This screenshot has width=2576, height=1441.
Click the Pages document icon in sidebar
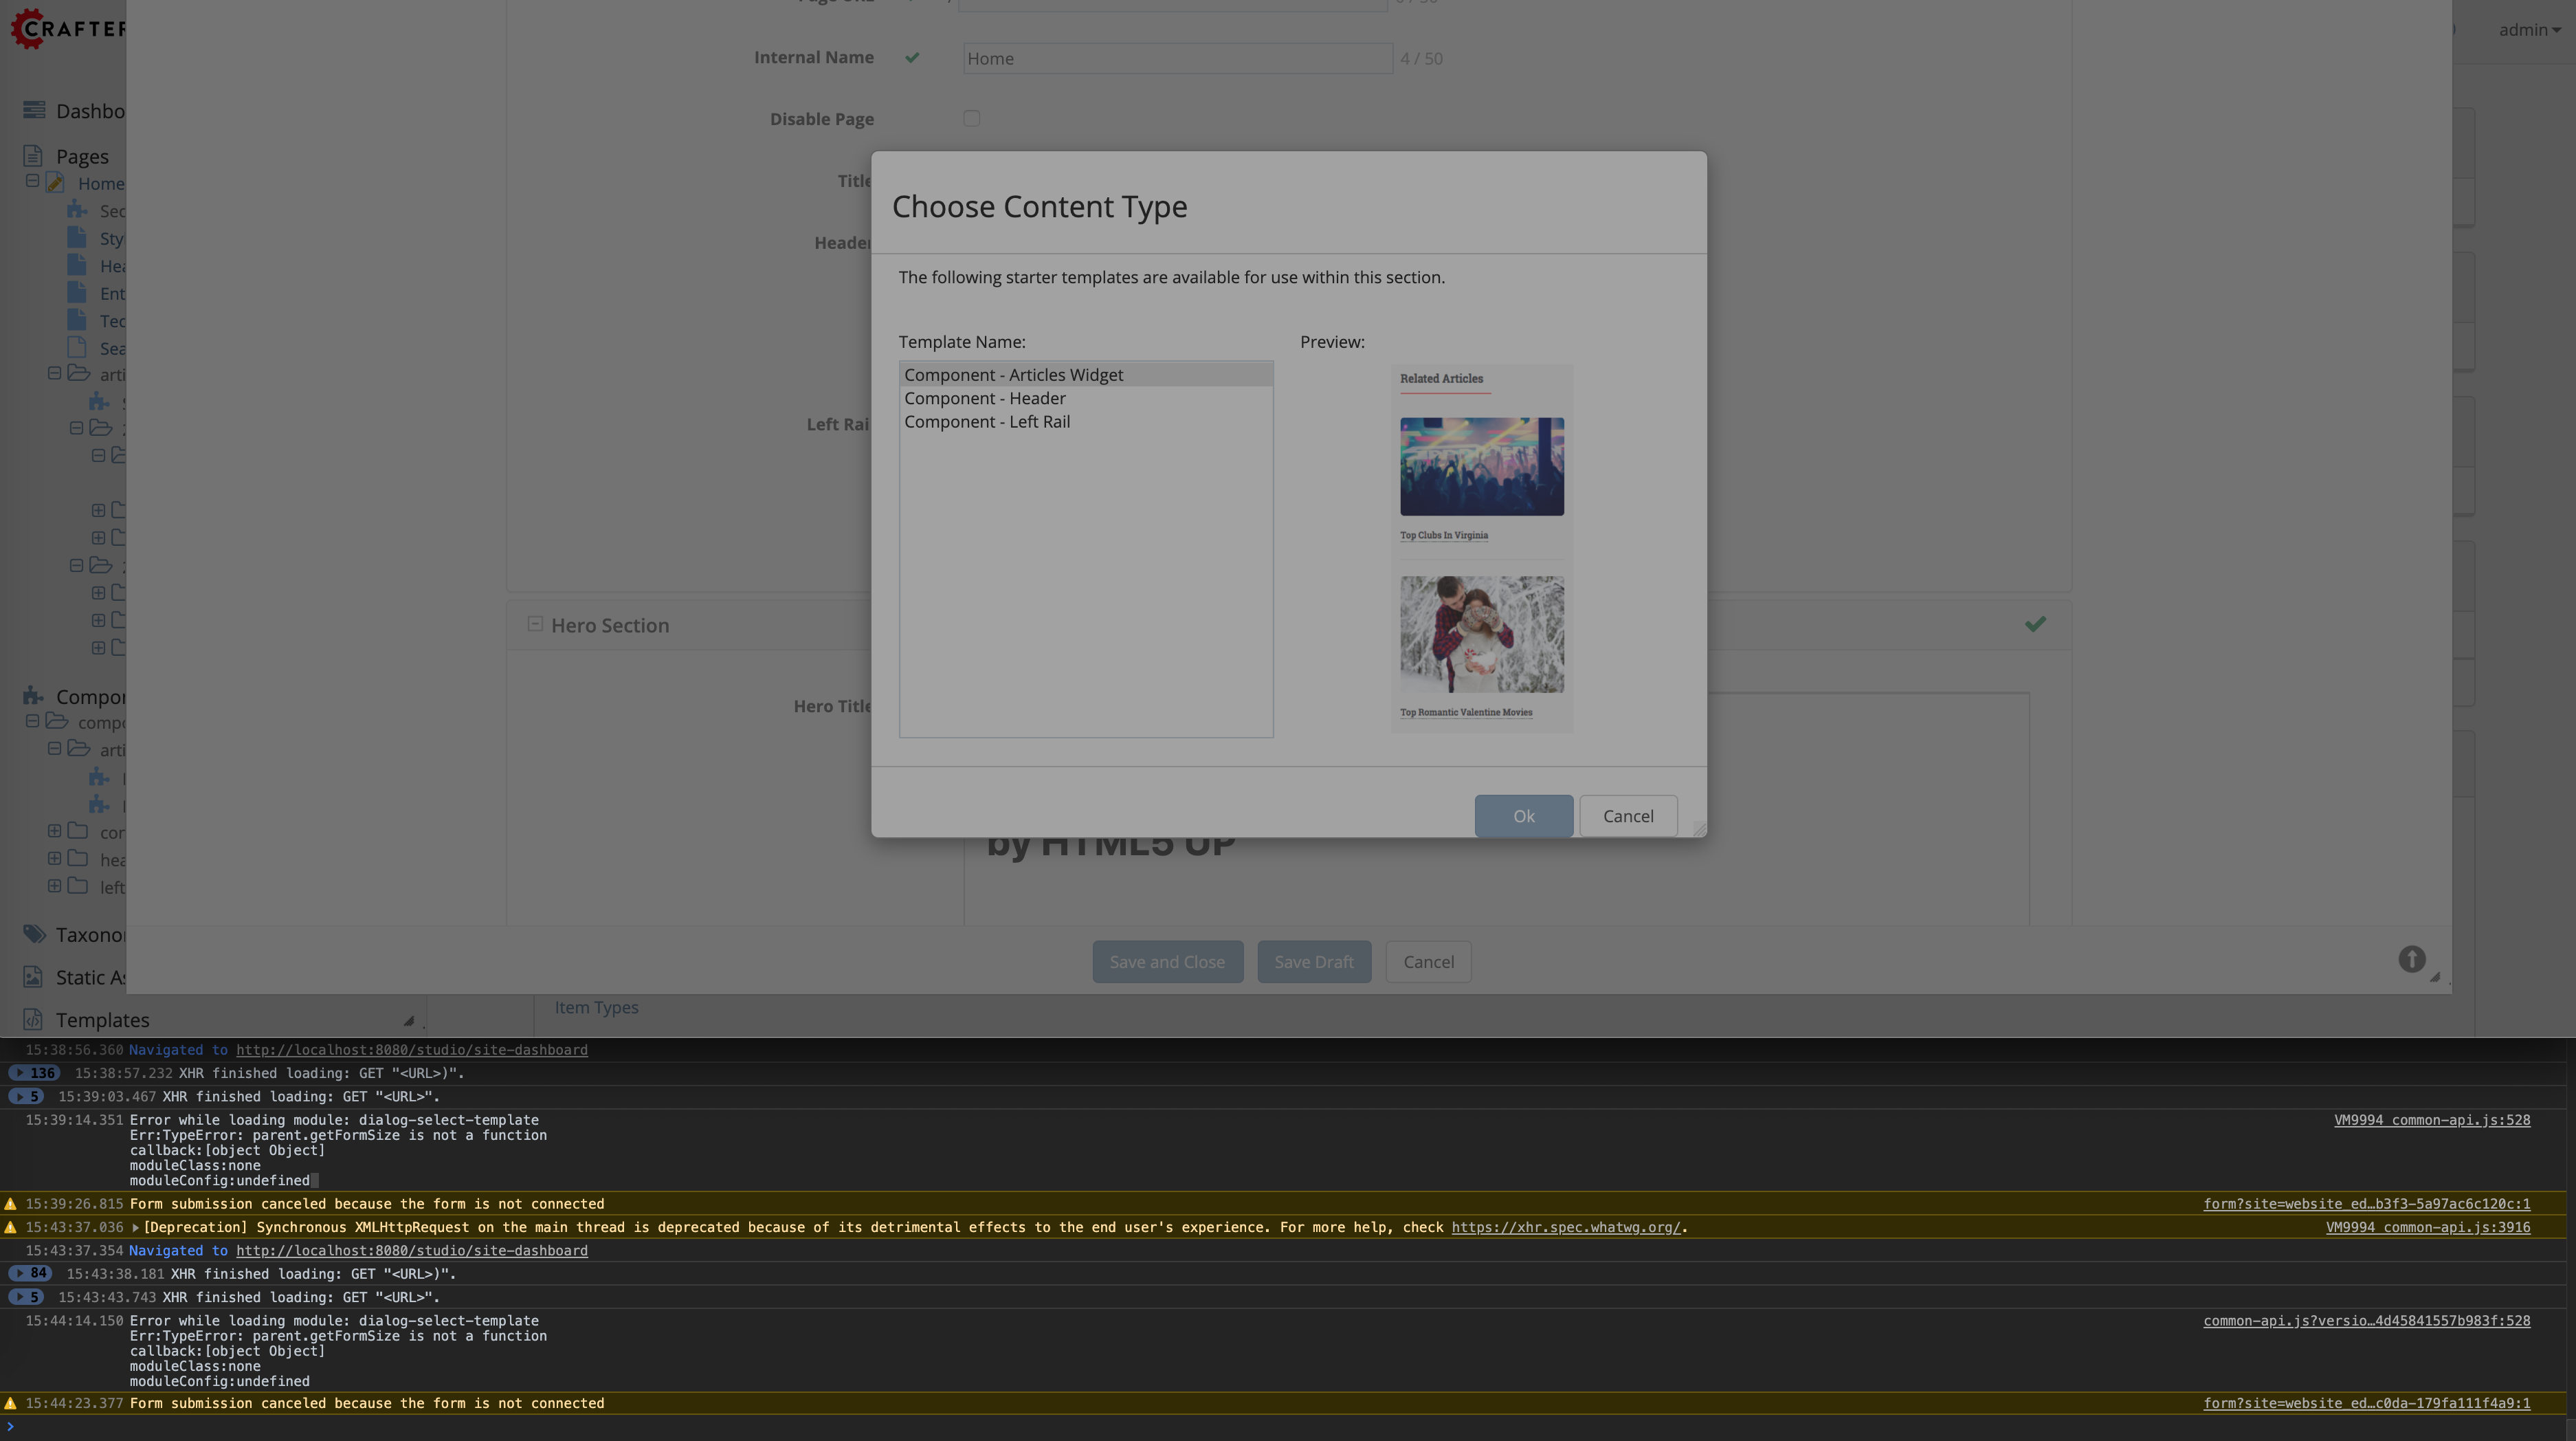(x=33, y=155)
